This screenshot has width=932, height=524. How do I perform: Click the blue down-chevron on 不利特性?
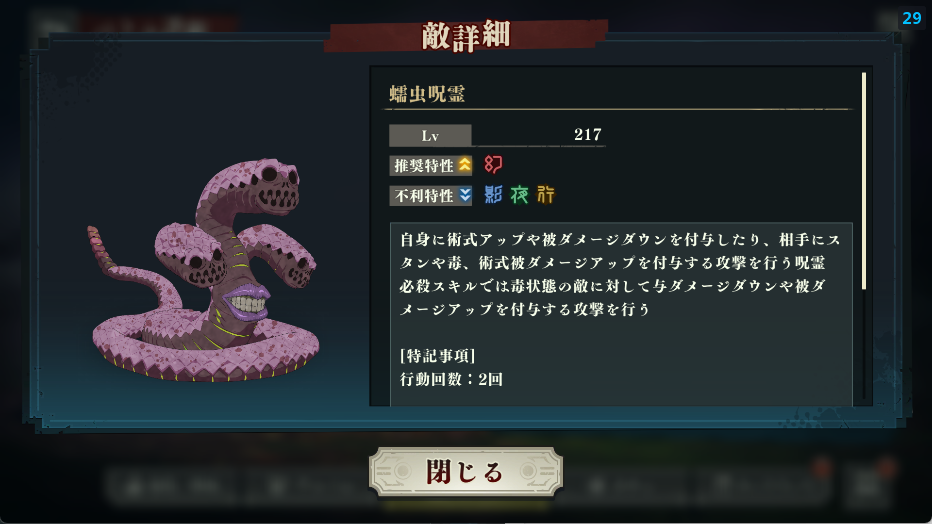pos(464,195)
